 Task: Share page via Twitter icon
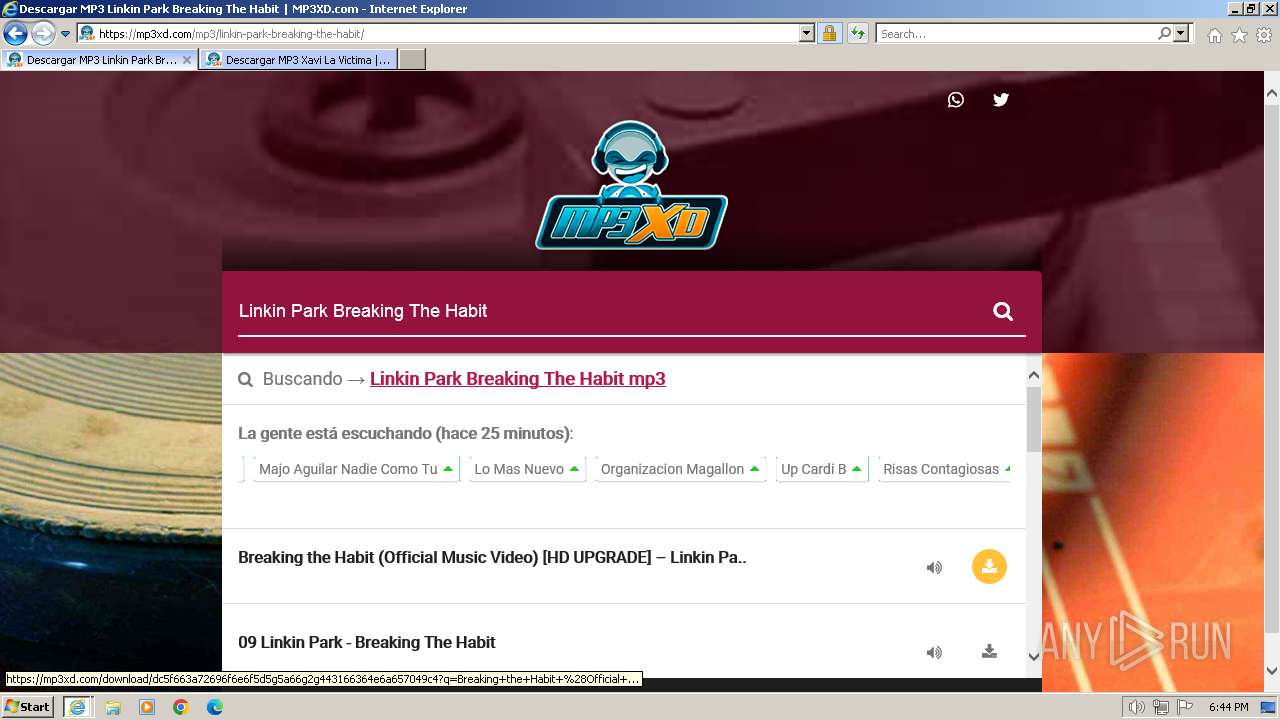coord(1001,99)
